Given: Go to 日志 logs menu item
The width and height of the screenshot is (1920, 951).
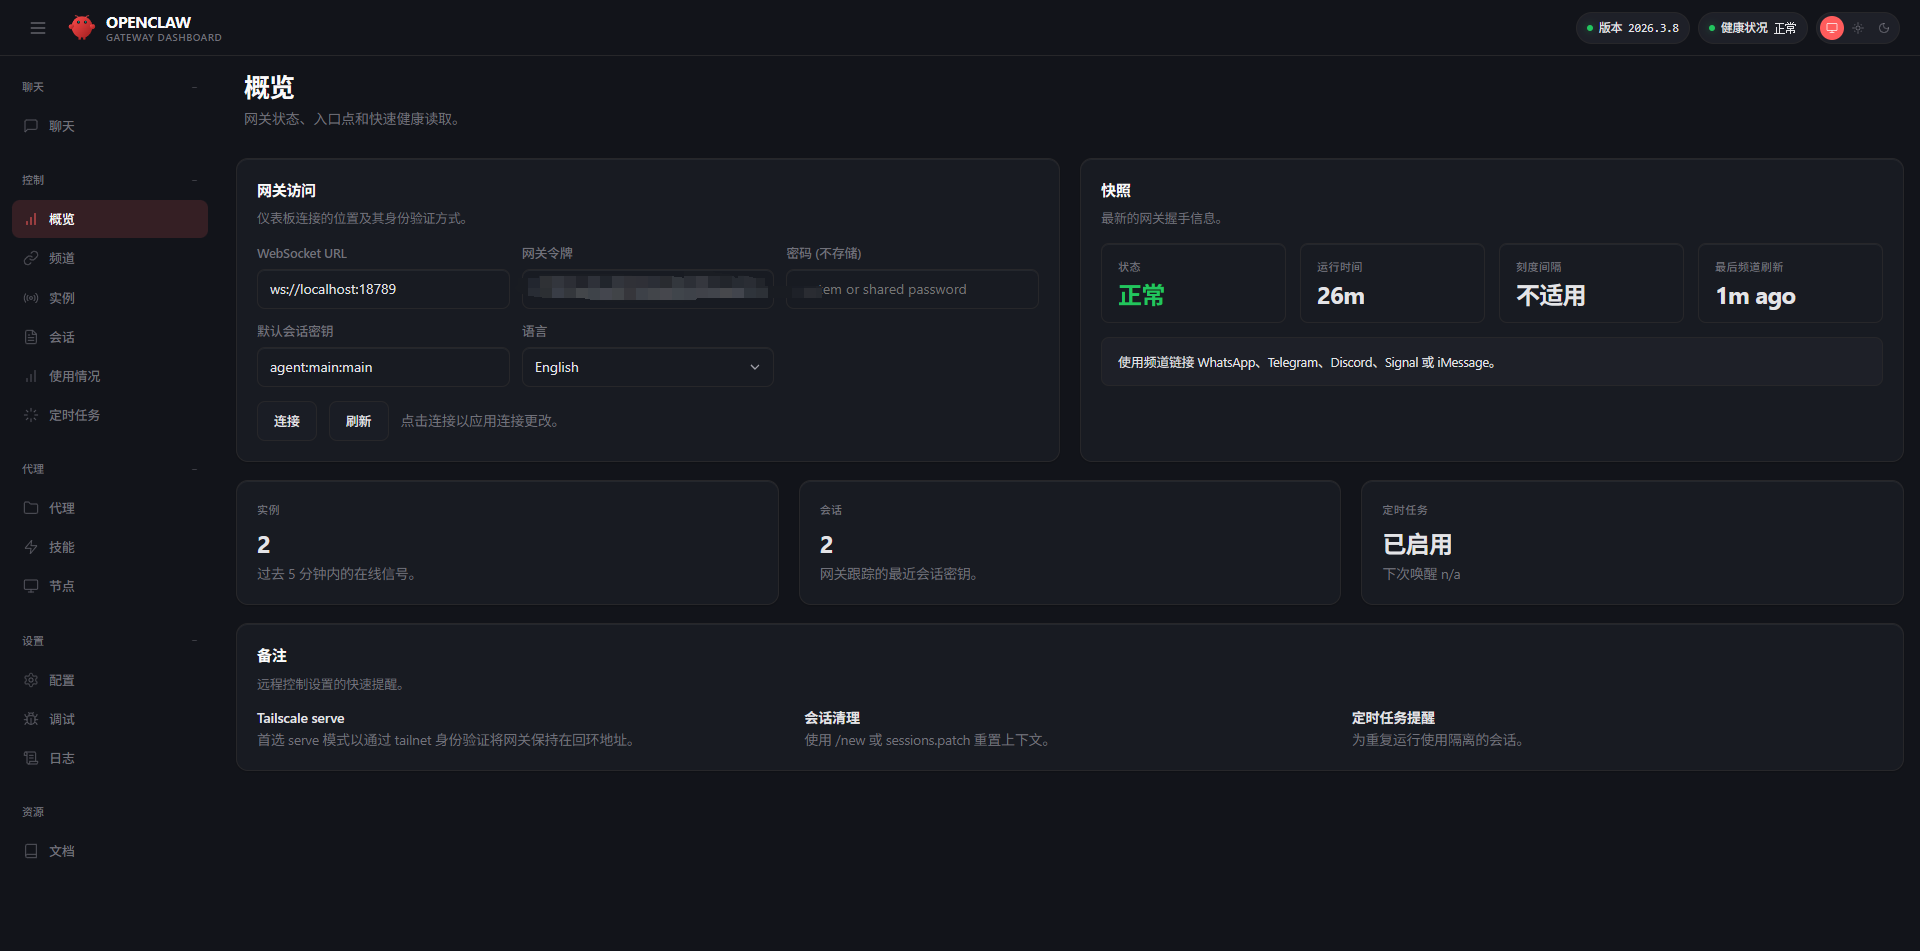Looking at the screenshot, I should click(x=62, y=758).
